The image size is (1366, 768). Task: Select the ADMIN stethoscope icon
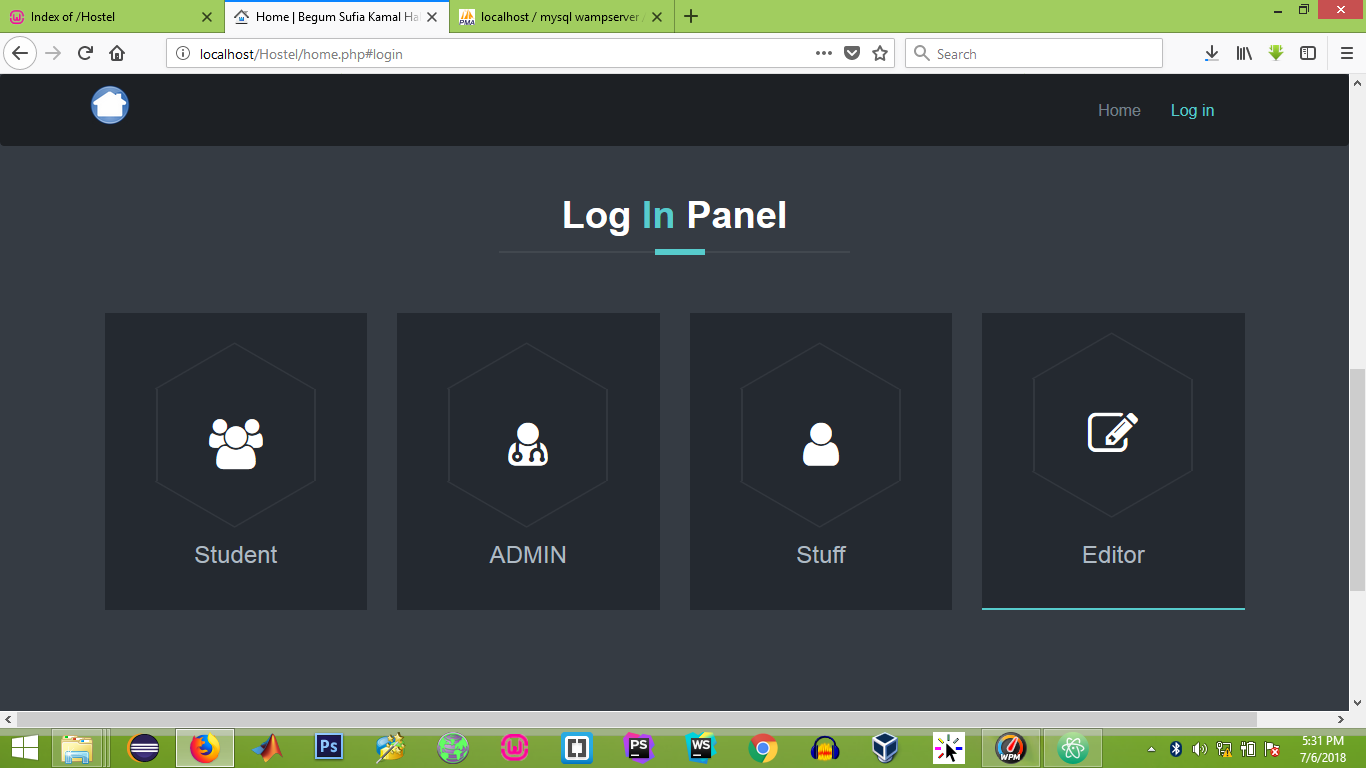tap(528, 440)
